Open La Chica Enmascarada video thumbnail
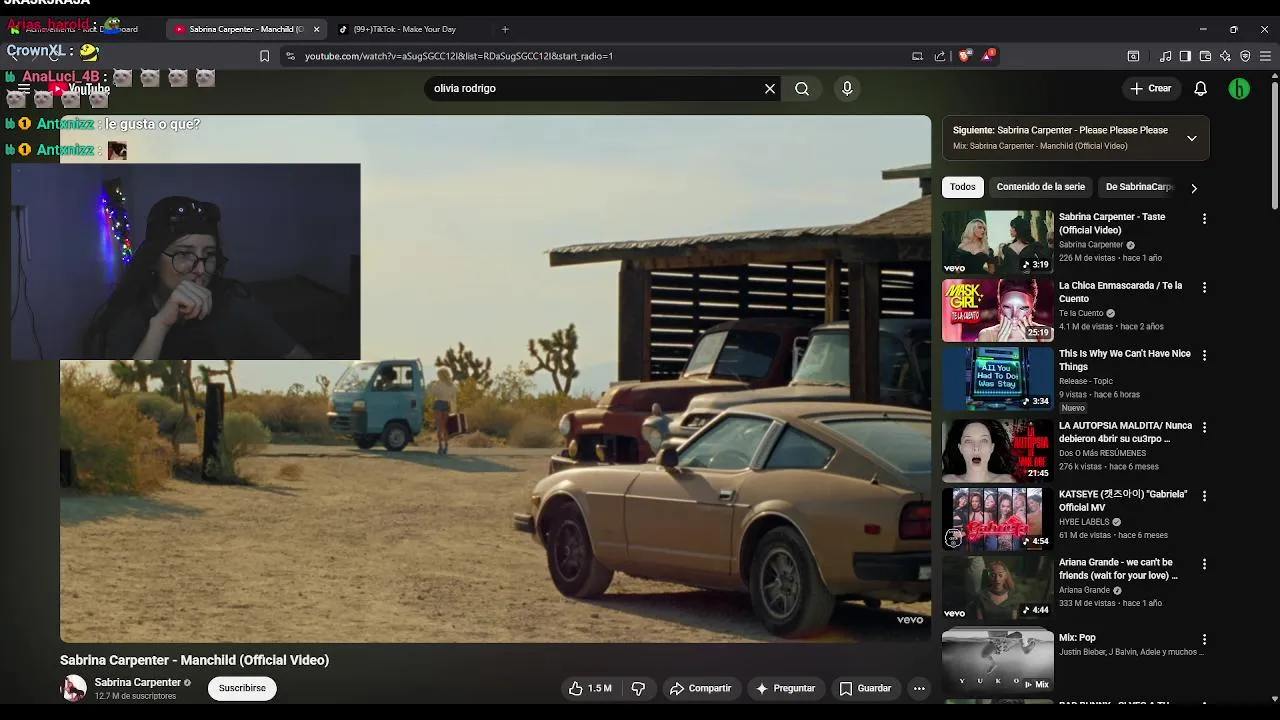 coord(998,310)
